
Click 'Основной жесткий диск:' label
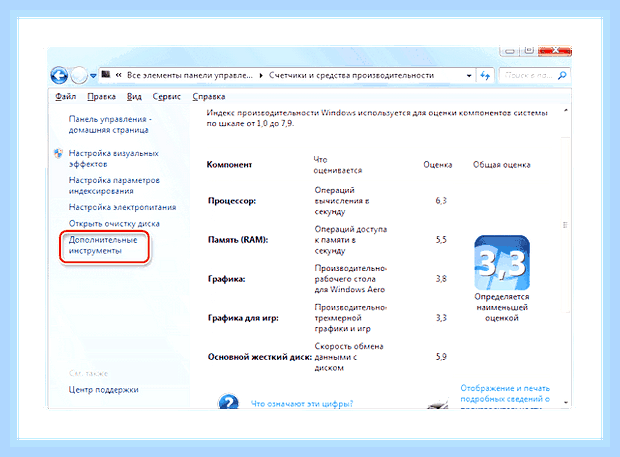(x=260, y=357)
